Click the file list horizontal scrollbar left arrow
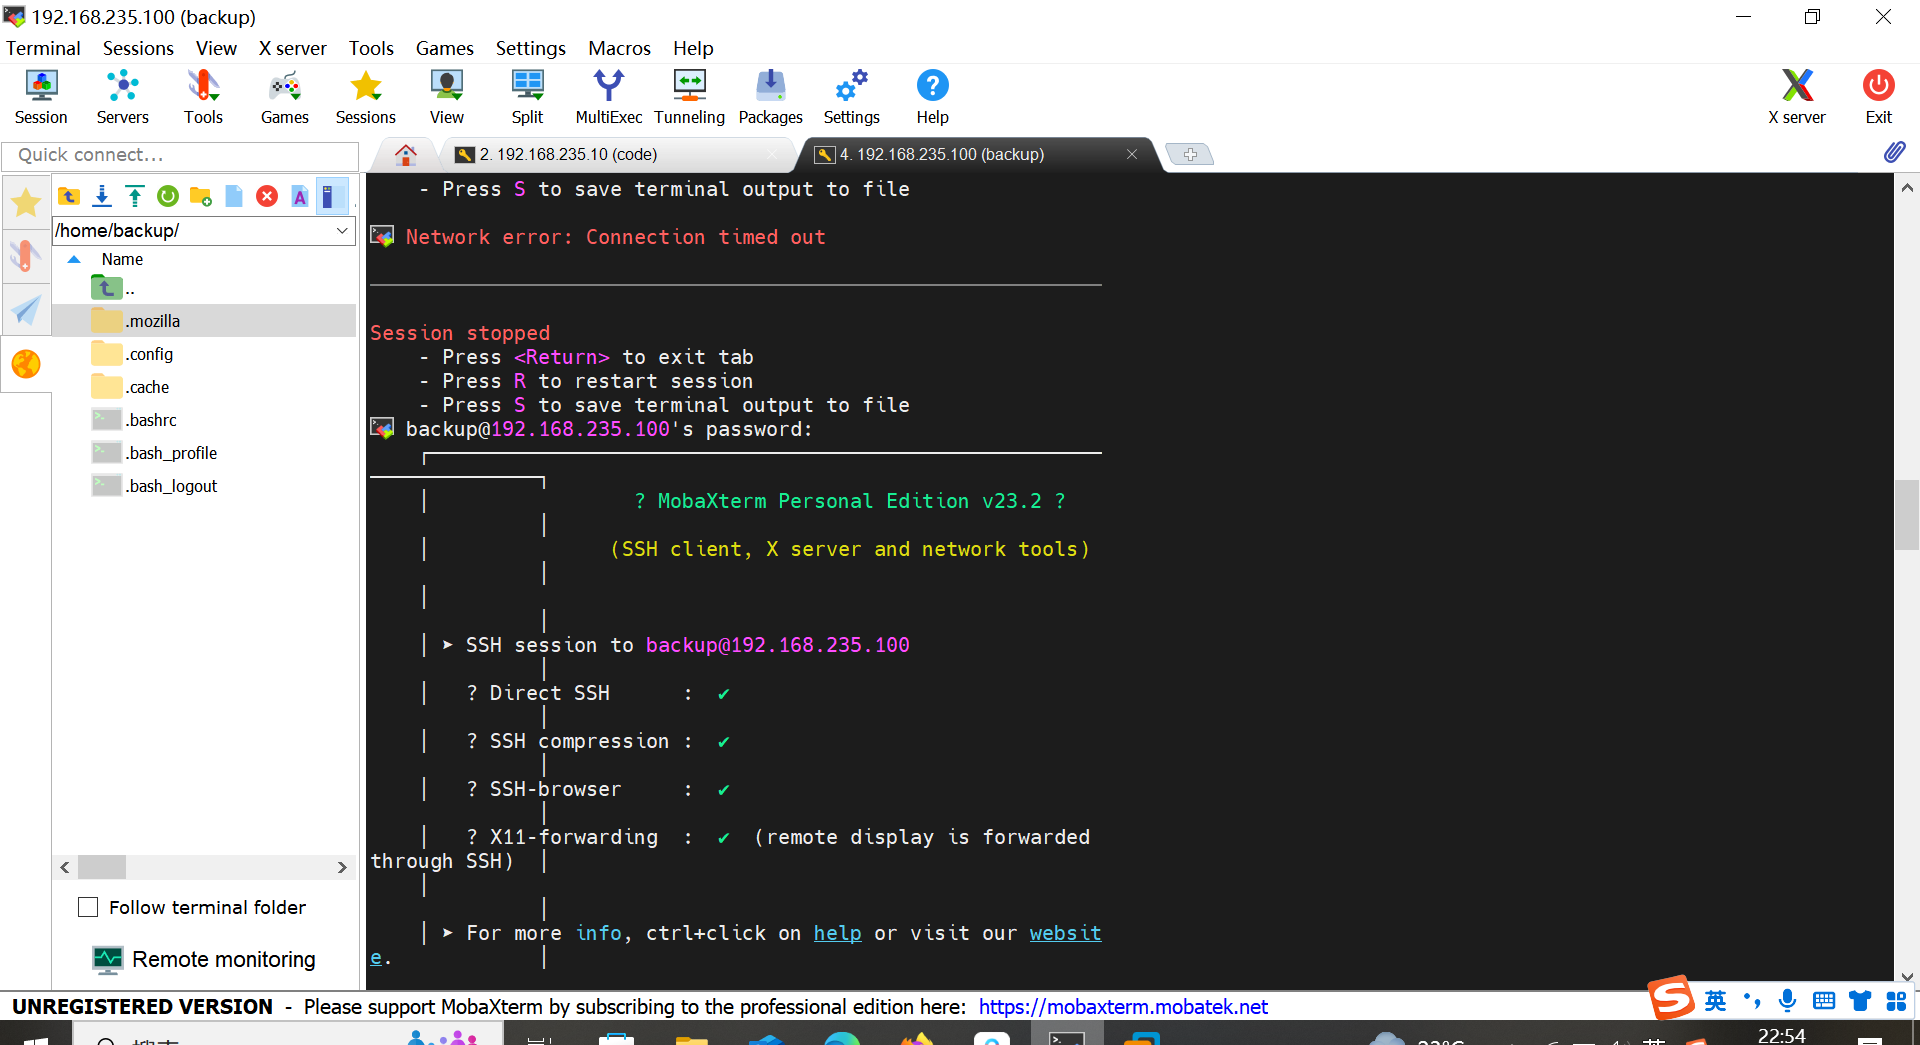The height and width of the screenshot is (1045, 1920). (x=65, y=867)
